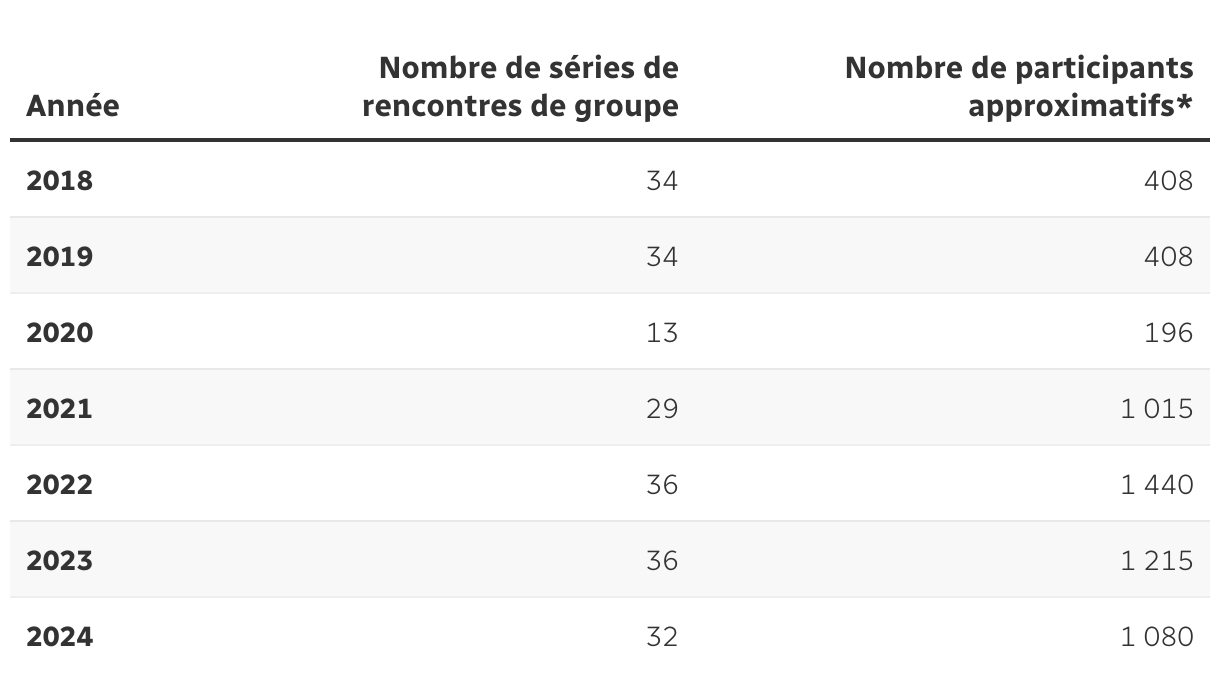
Task: Select the 2022 row label
Action: coord(59,485)
